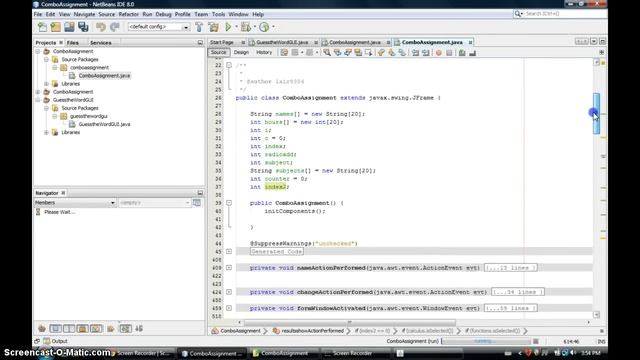Screen dimensions: 640x360
Task: Click the Uncomment editor toolbar icon
Action: click(473, 53)
